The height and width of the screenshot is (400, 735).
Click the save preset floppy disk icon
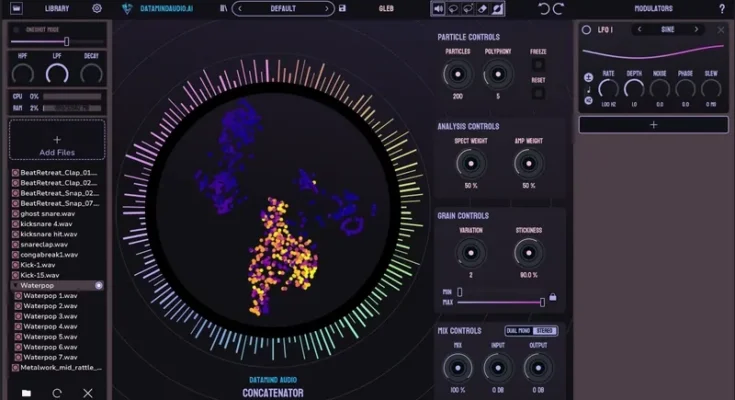pos(342,8)
